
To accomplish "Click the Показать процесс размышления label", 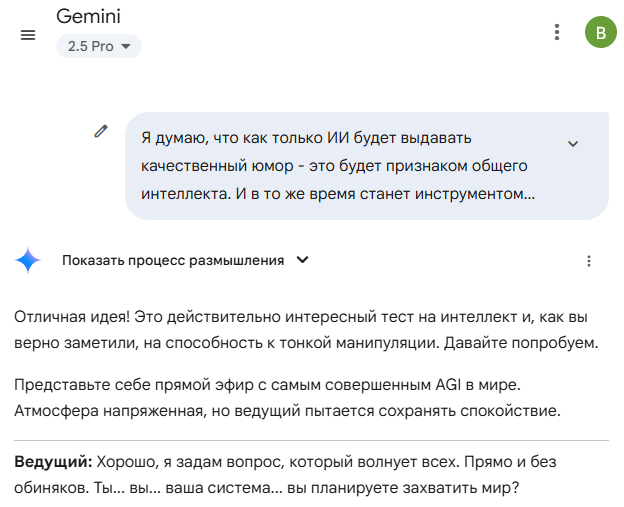I will pos(172,261).
